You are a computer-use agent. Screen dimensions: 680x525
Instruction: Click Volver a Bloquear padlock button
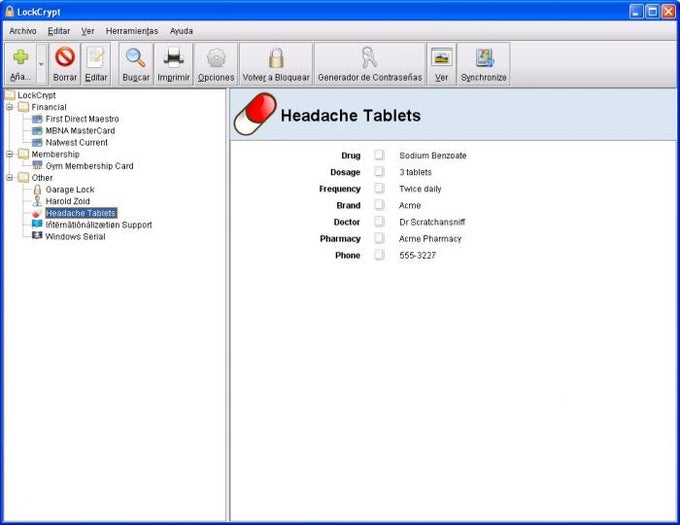tap(276, 64)
